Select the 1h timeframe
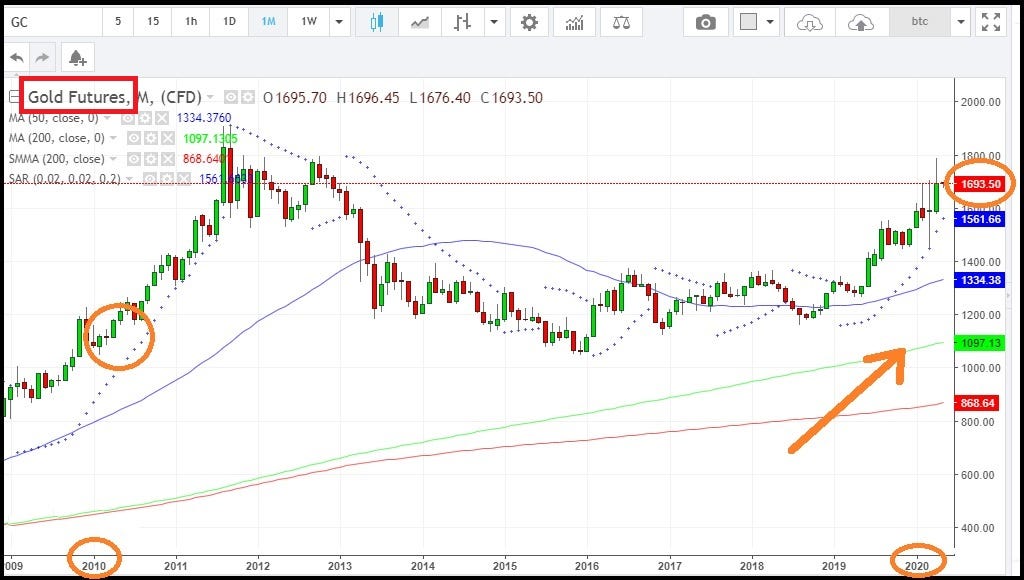1024x580 pixels. pos(191,22)
